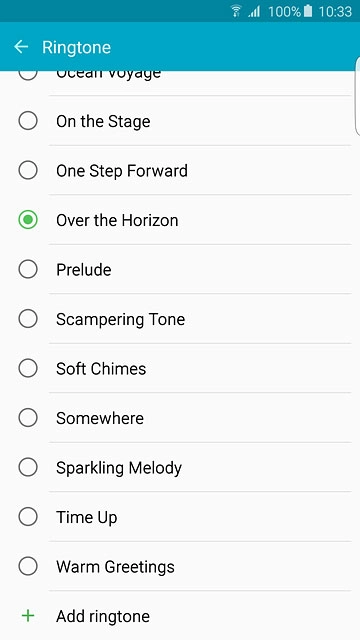This screenshot has height=640, width=360.
Task: Tap the edge panel handle
Action: (358, 96)
